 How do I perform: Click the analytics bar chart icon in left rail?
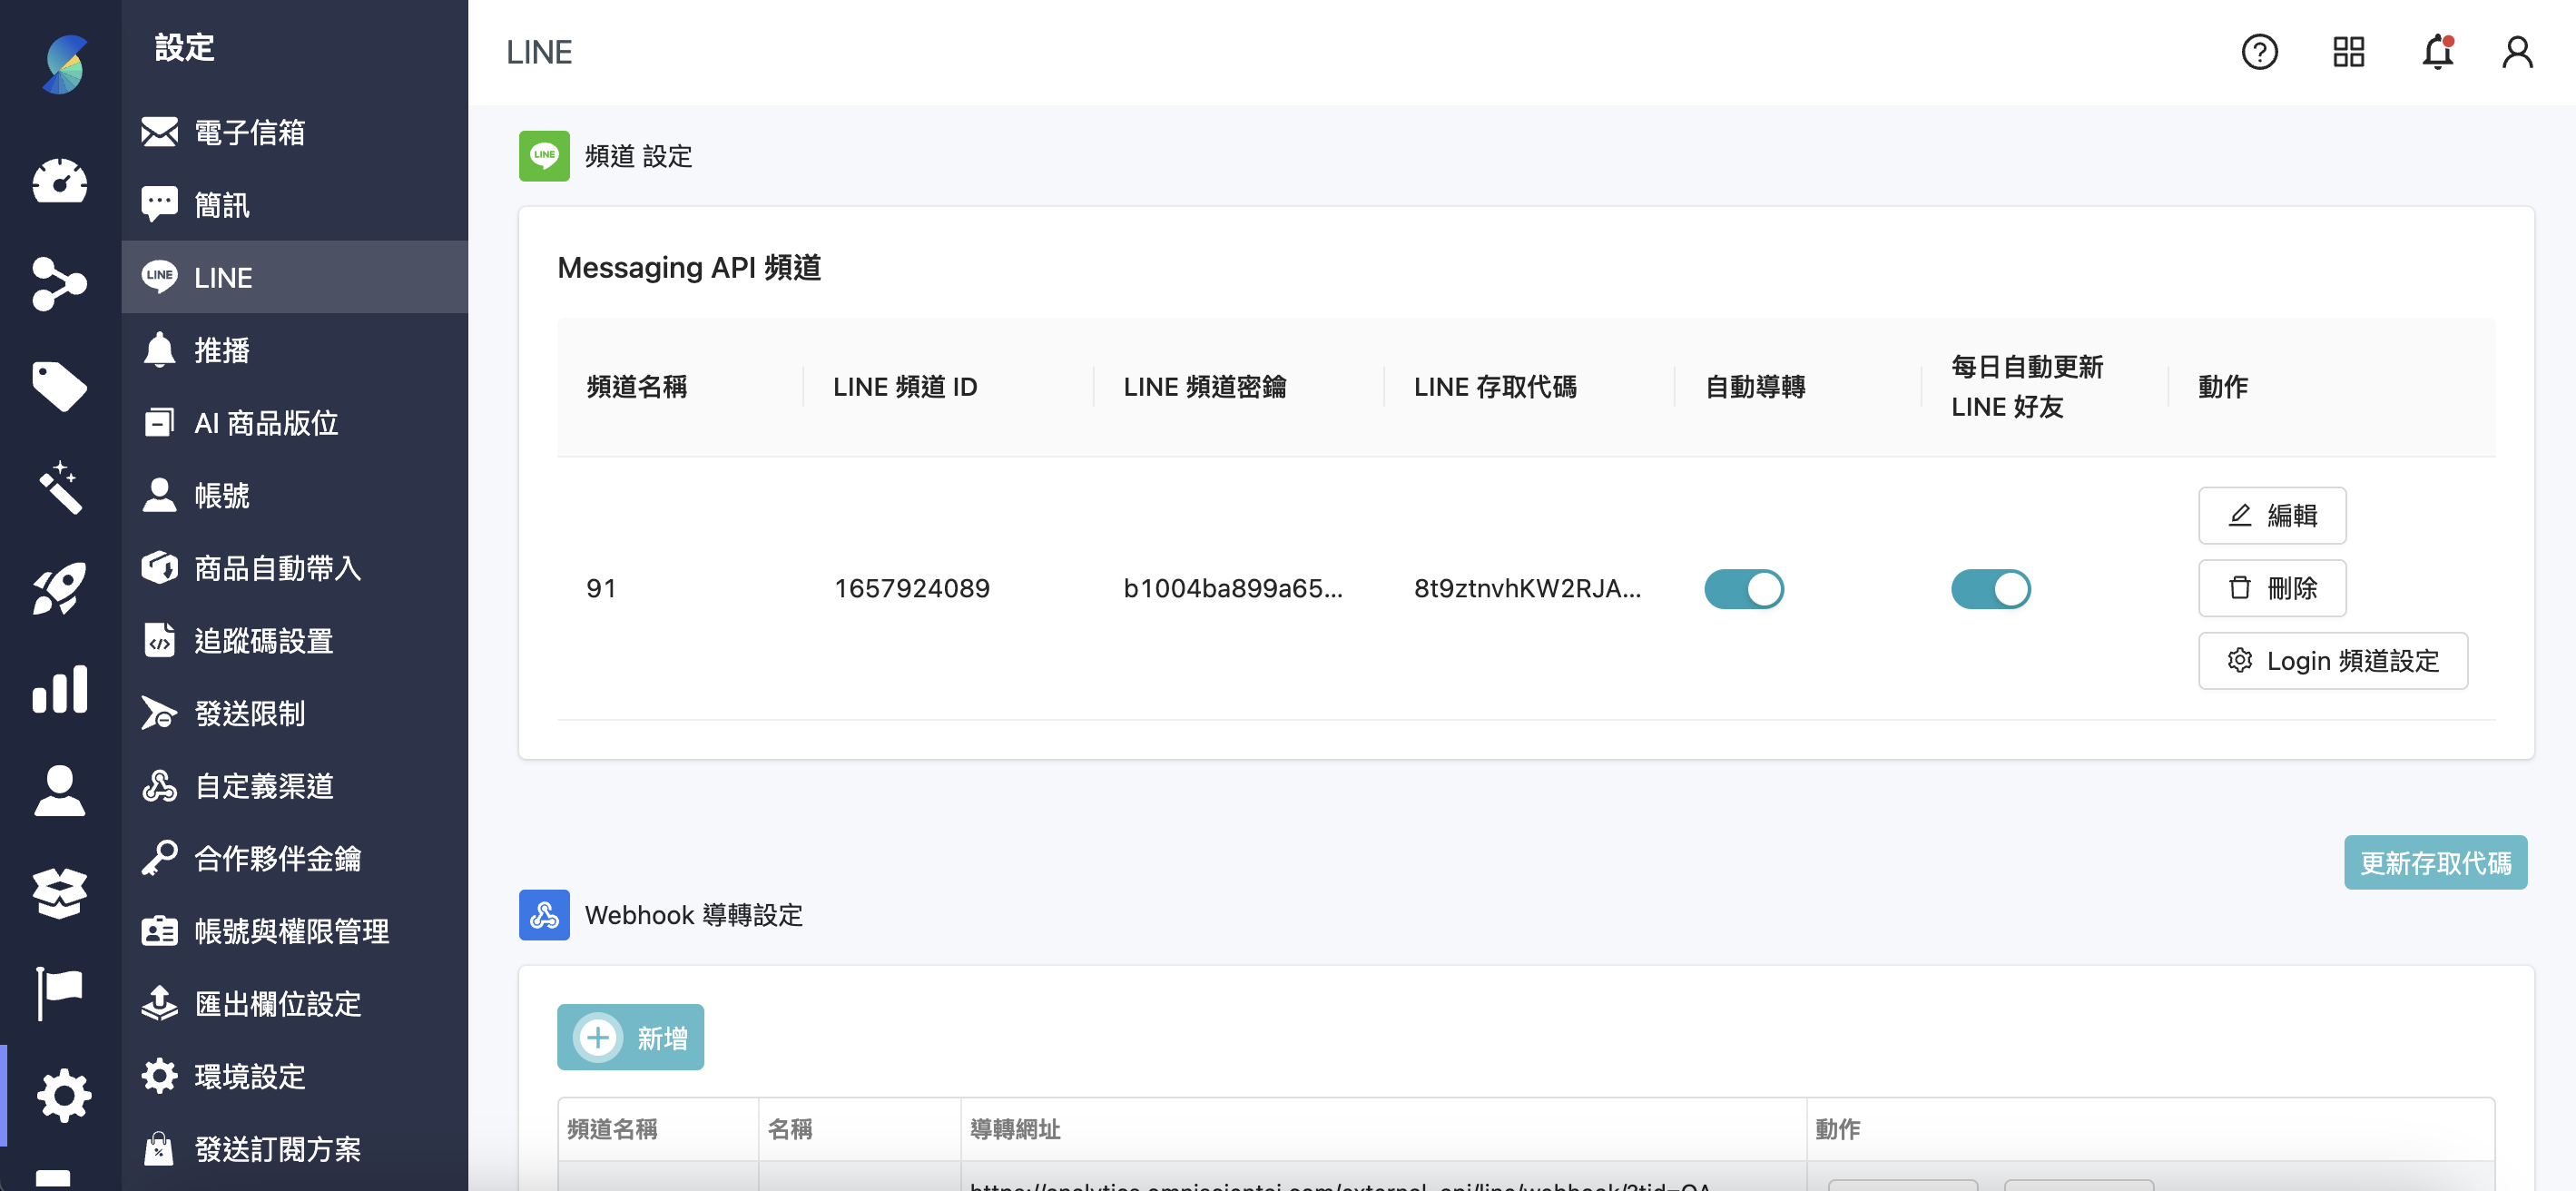(x=59, y=689)
